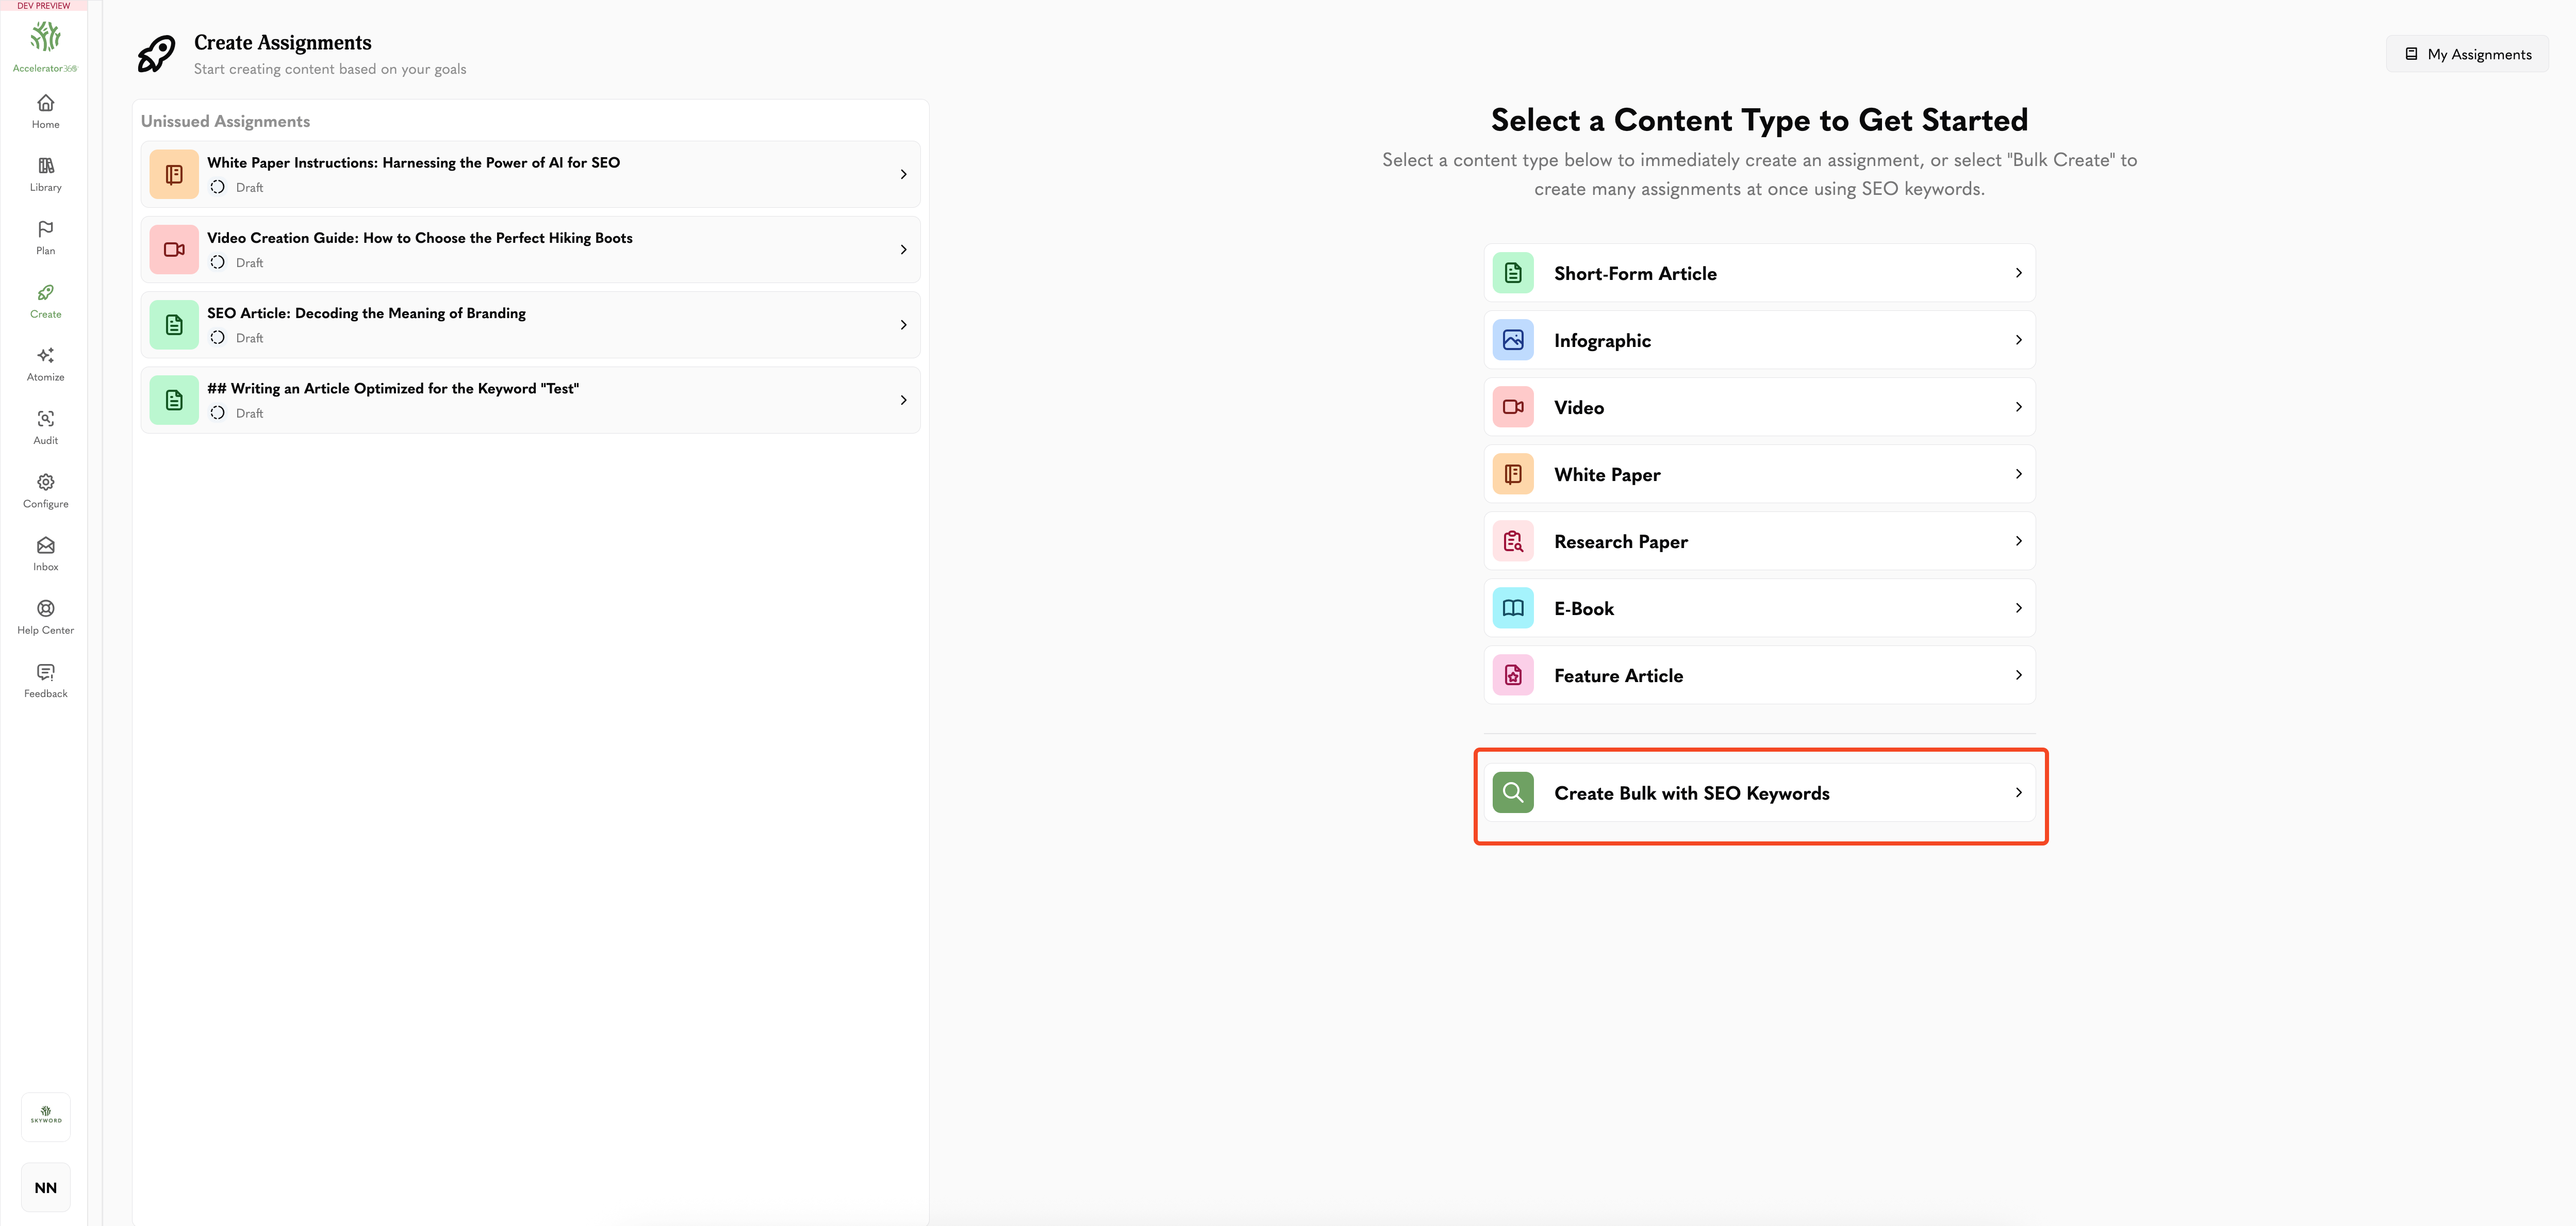Click the orange icon of White Paper Instructions draft
The width and height of the screenshot is (2576, 1226).
point(174,174)
